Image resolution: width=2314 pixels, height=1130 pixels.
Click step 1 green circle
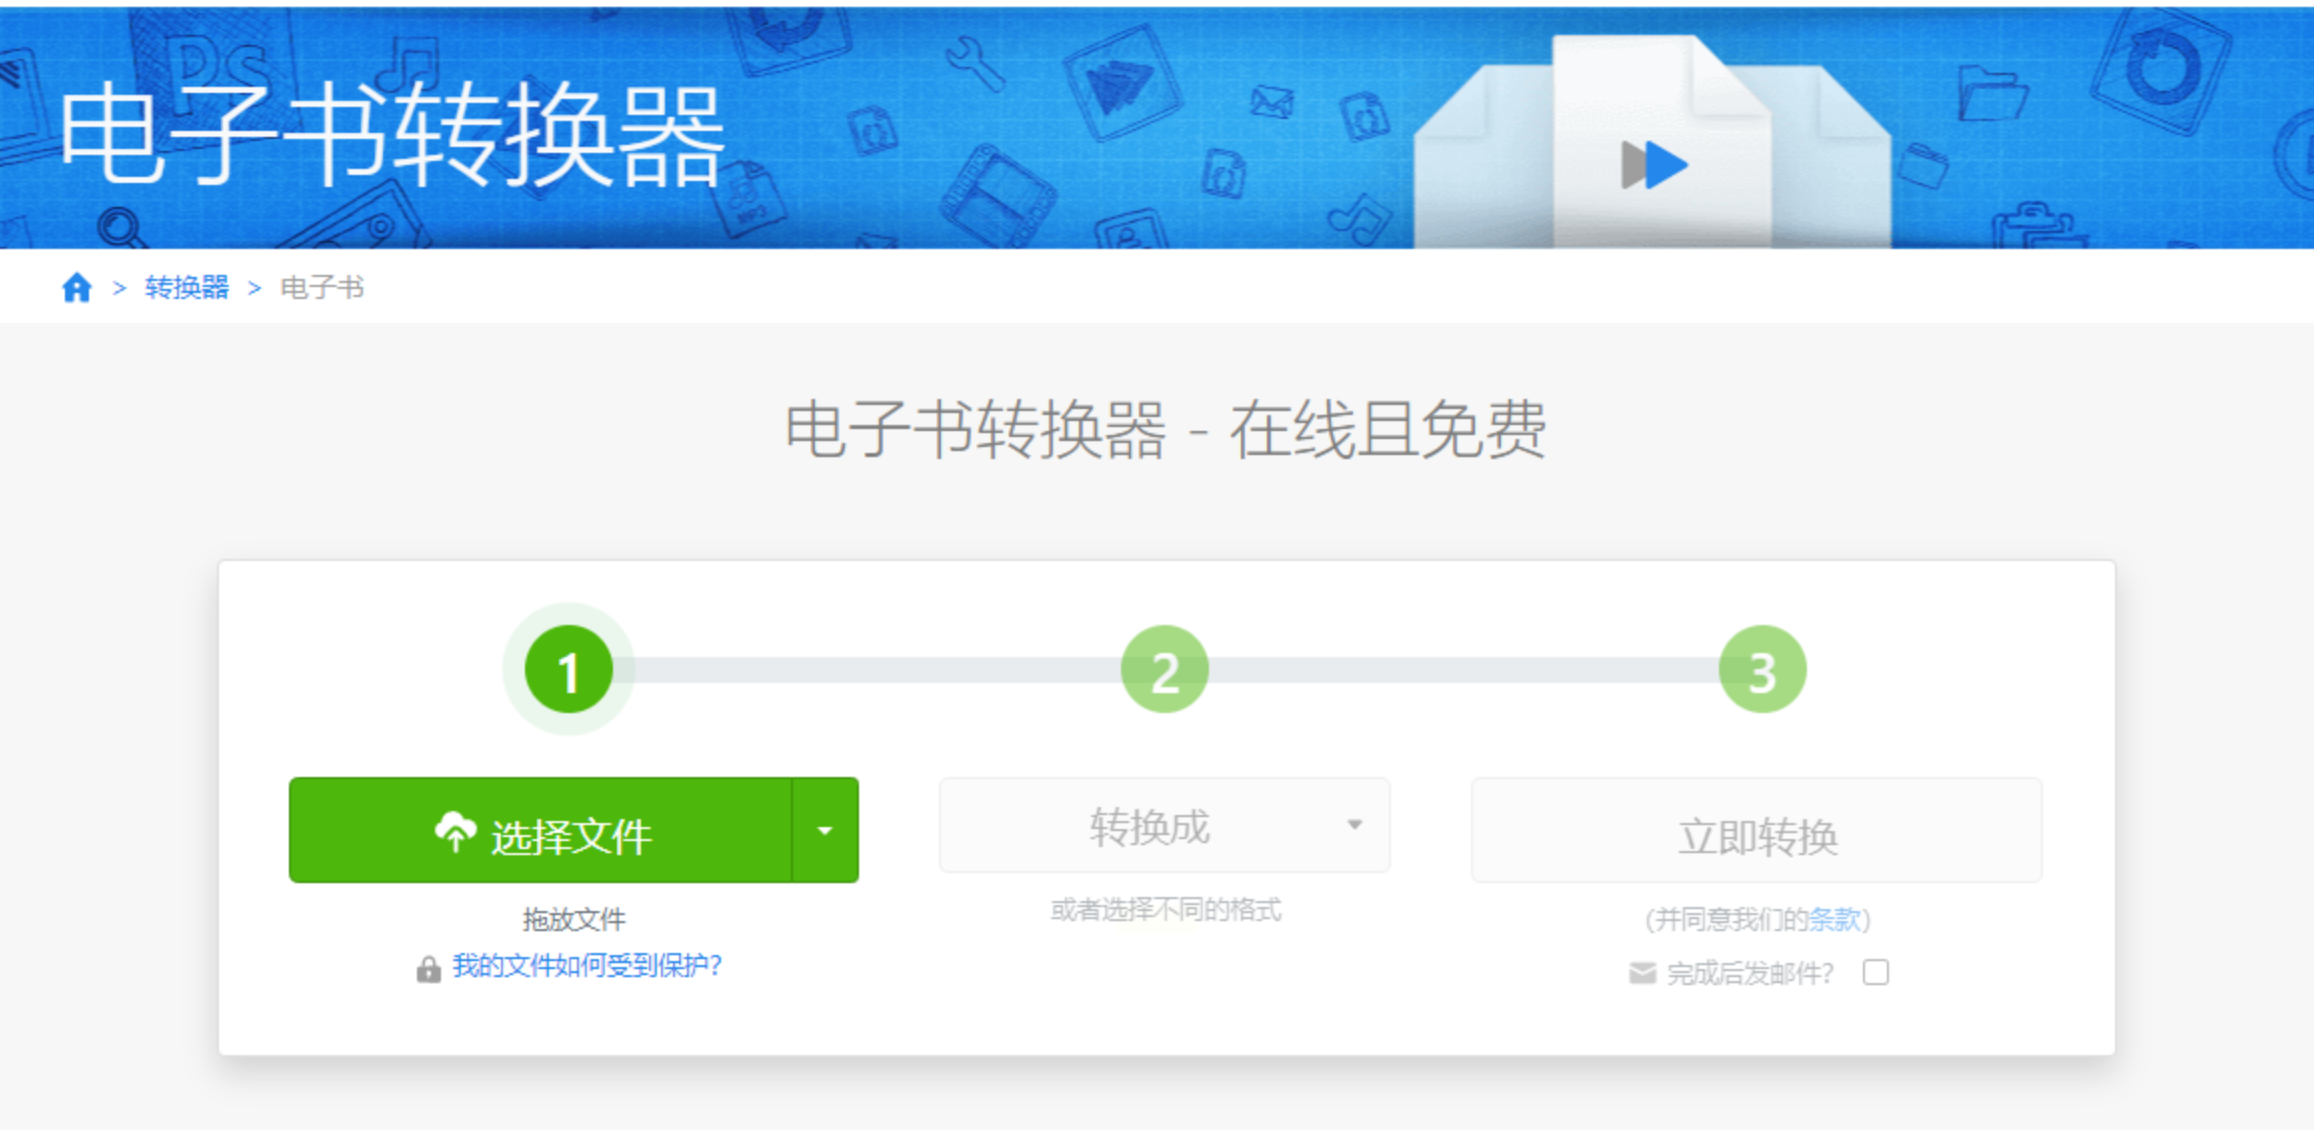569,670
